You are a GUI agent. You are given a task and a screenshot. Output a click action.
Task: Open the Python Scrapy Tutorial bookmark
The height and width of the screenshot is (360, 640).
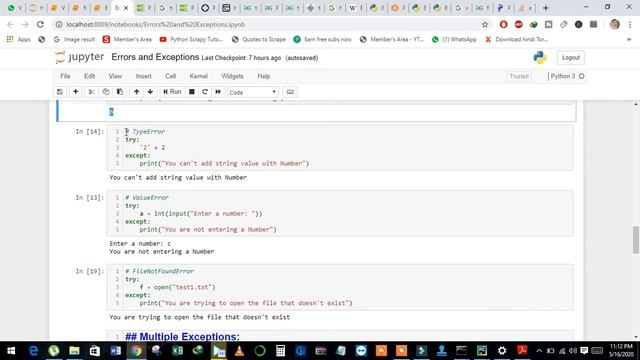pyautogui.click(x=191, y=40)
